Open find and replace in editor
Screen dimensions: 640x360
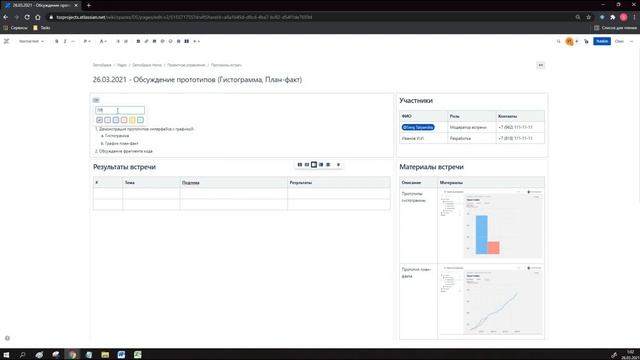coord(558,41)
